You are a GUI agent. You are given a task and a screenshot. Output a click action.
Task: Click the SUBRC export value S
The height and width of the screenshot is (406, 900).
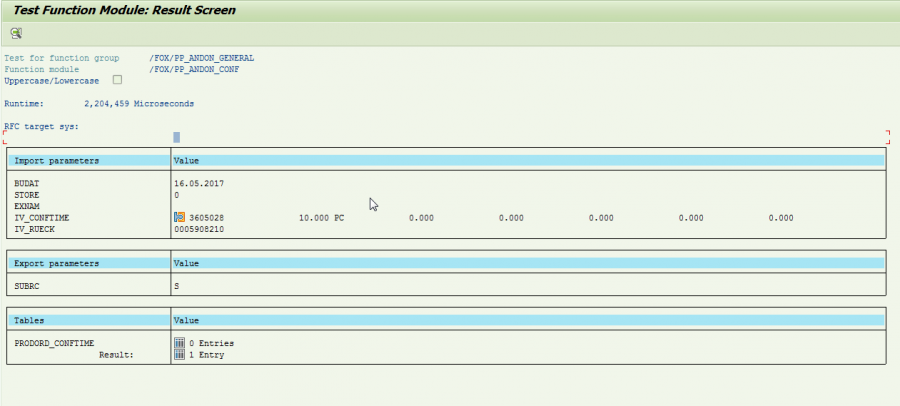[x=177, y=285]
